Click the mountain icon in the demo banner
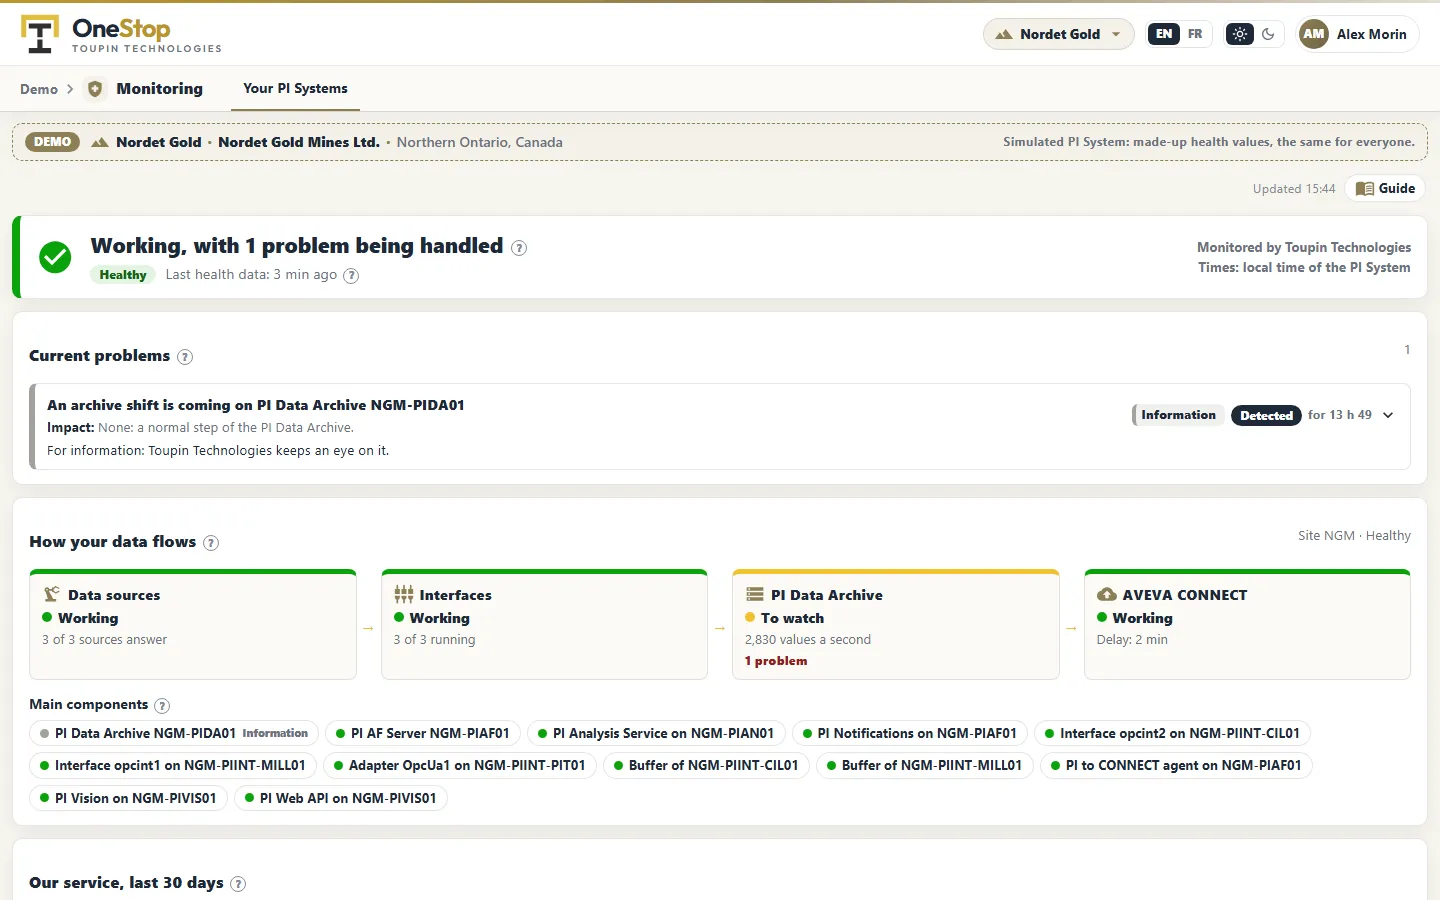 [100, 142]
